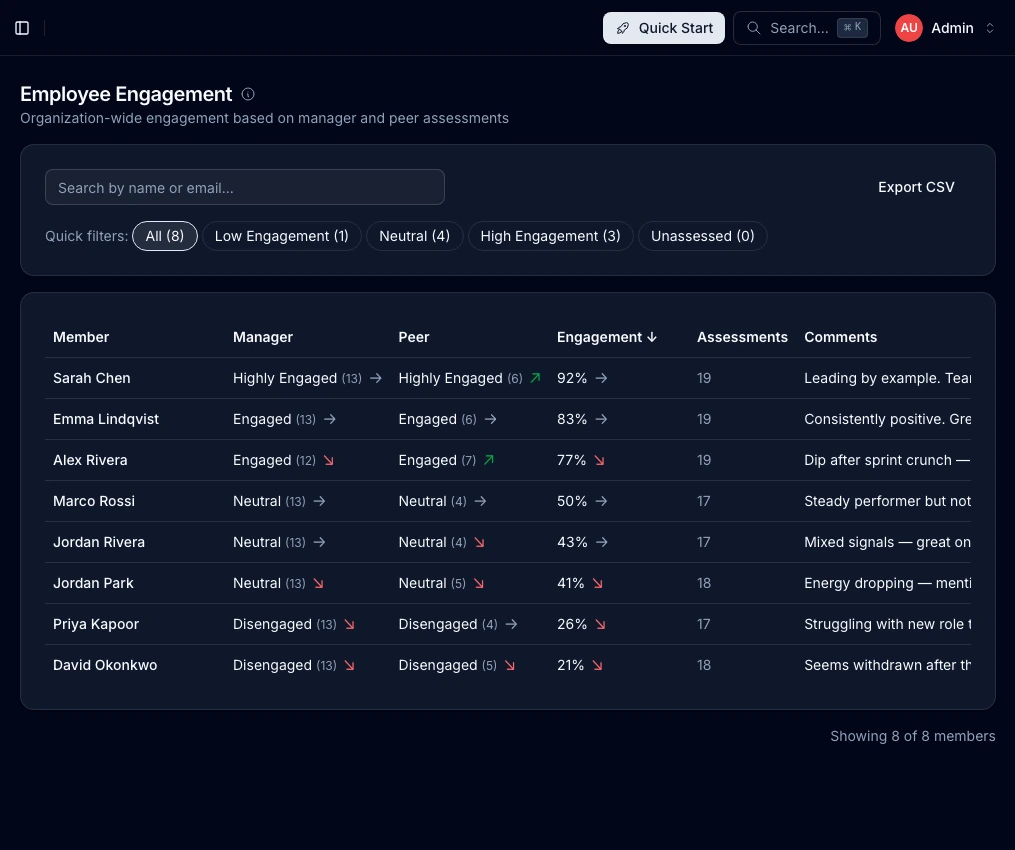Click David Okonkwo's Disengaged peer rating
The image size is (1015, 850).
438,665
